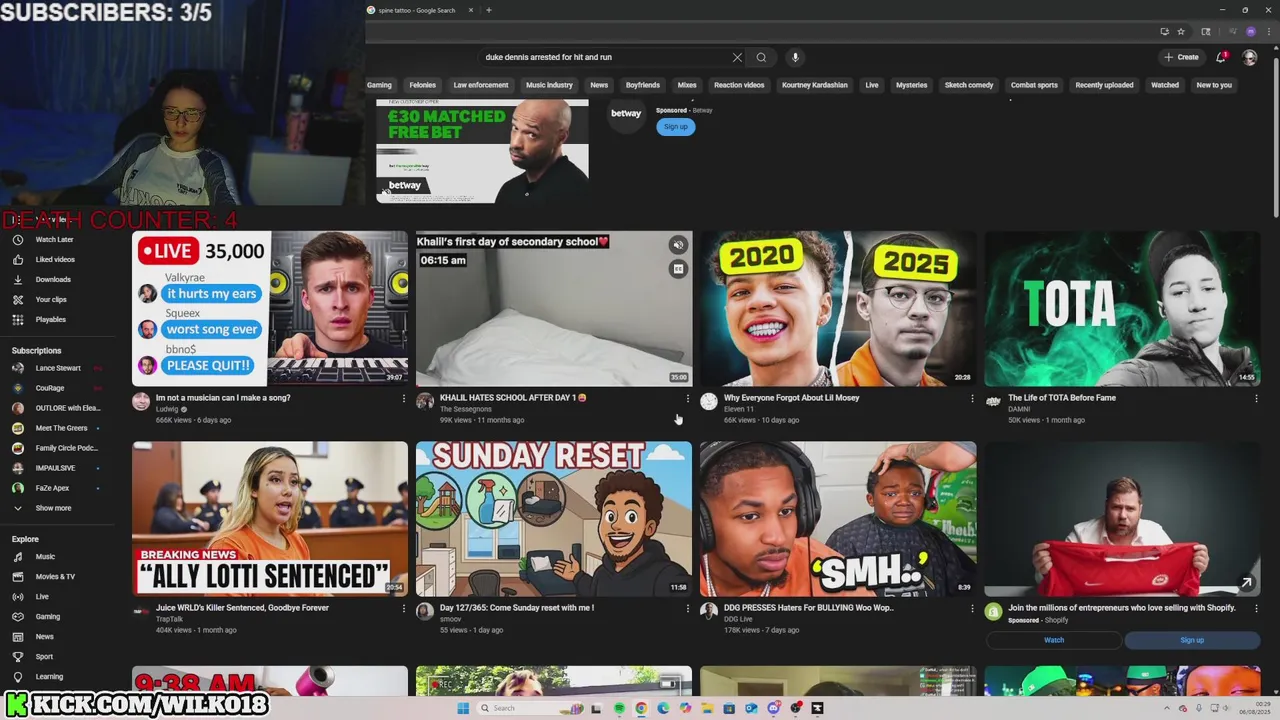Select the Felonies filter chip
The height and width of the screenshot is (720, 1280).
point(422,85)
